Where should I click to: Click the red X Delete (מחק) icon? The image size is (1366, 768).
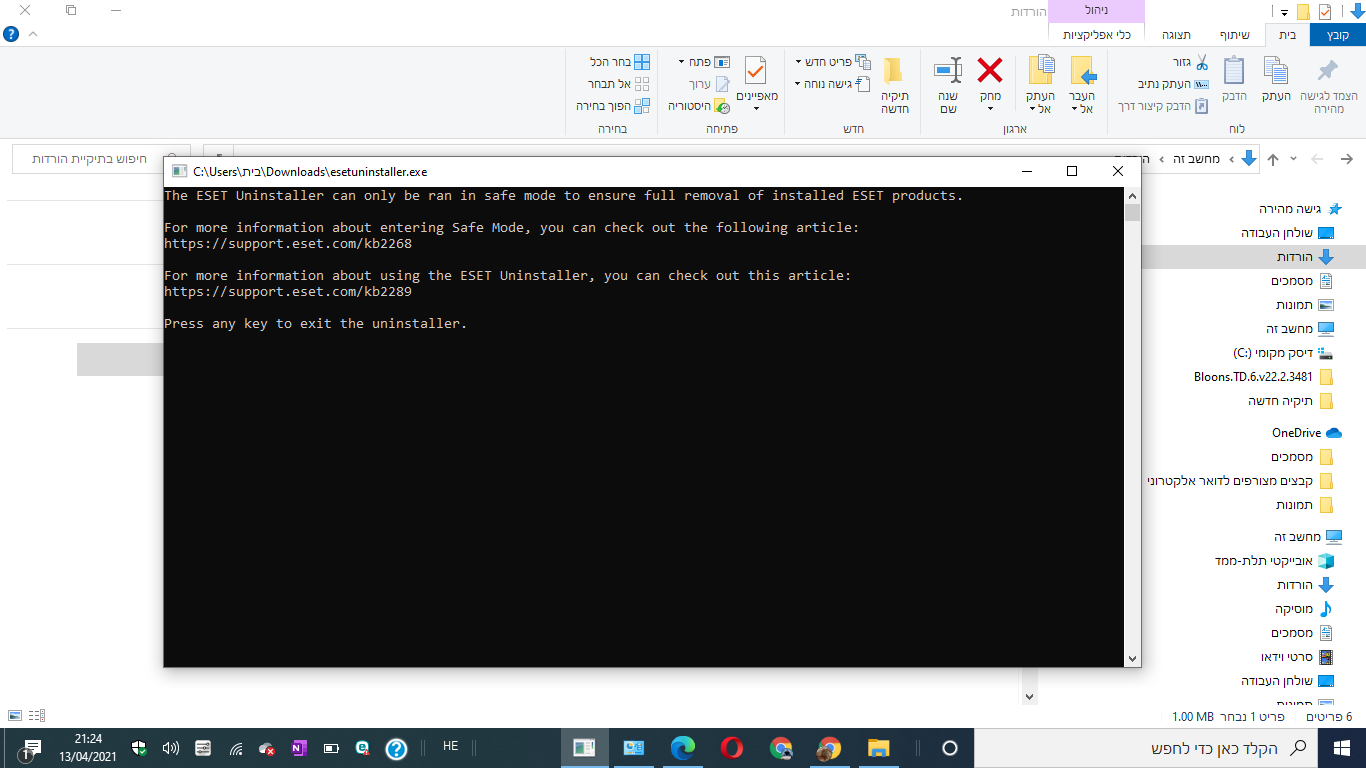point(990,70)
